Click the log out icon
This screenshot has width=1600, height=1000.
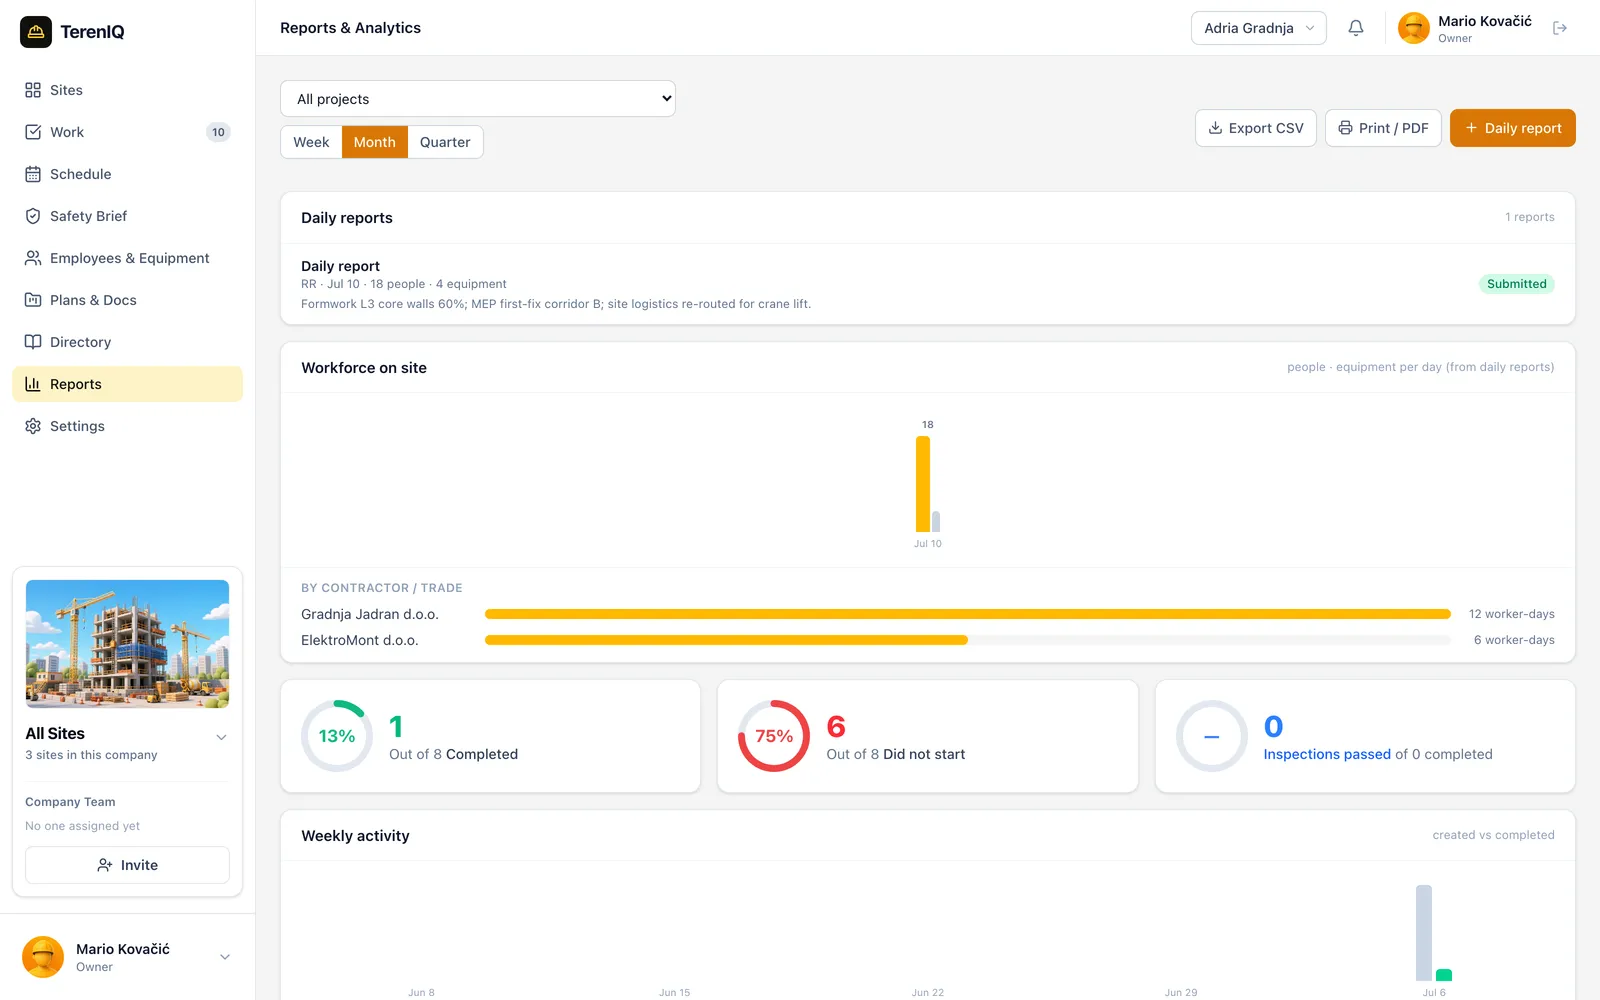pyautogui.click(x=1560, y=28)
